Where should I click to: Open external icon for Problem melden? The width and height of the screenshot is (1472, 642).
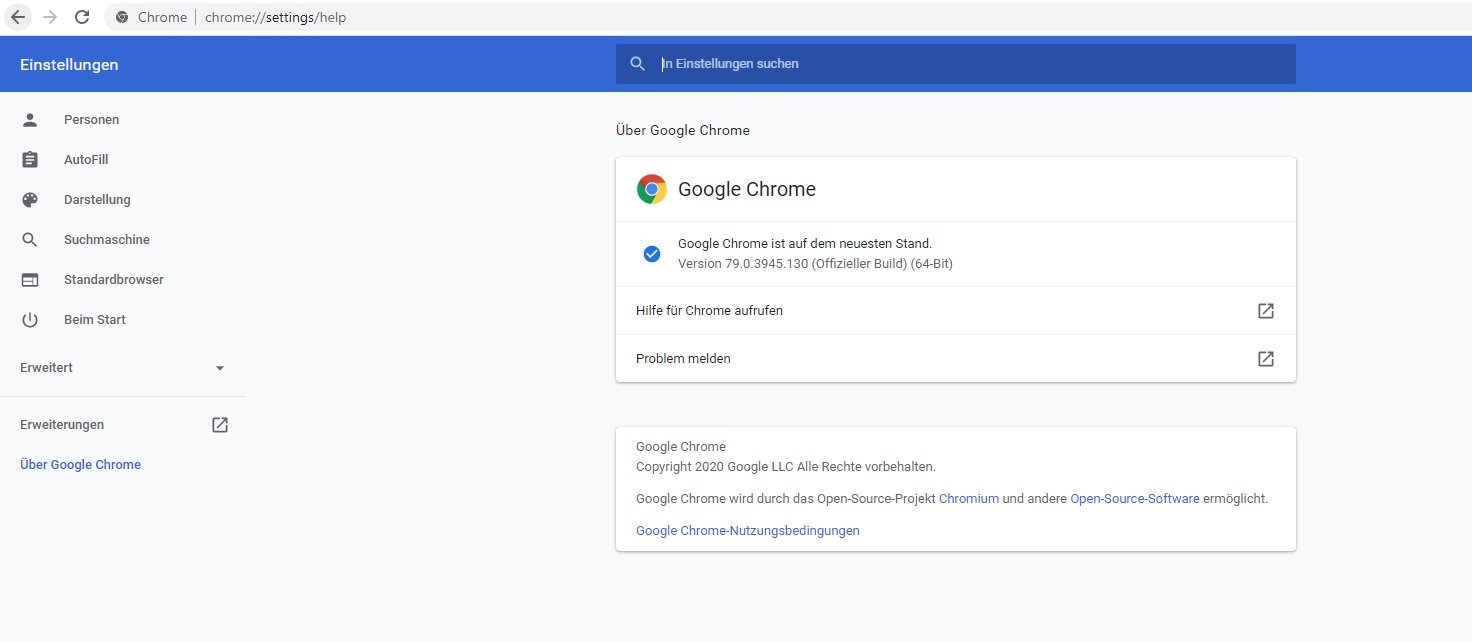coord(1266,359)
